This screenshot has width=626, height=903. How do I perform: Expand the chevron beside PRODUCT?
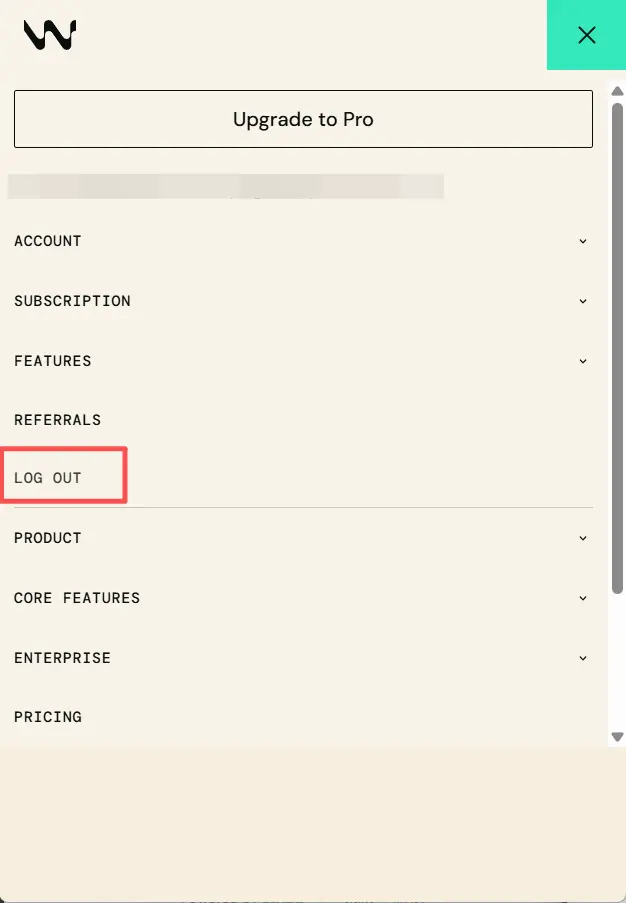583,538
